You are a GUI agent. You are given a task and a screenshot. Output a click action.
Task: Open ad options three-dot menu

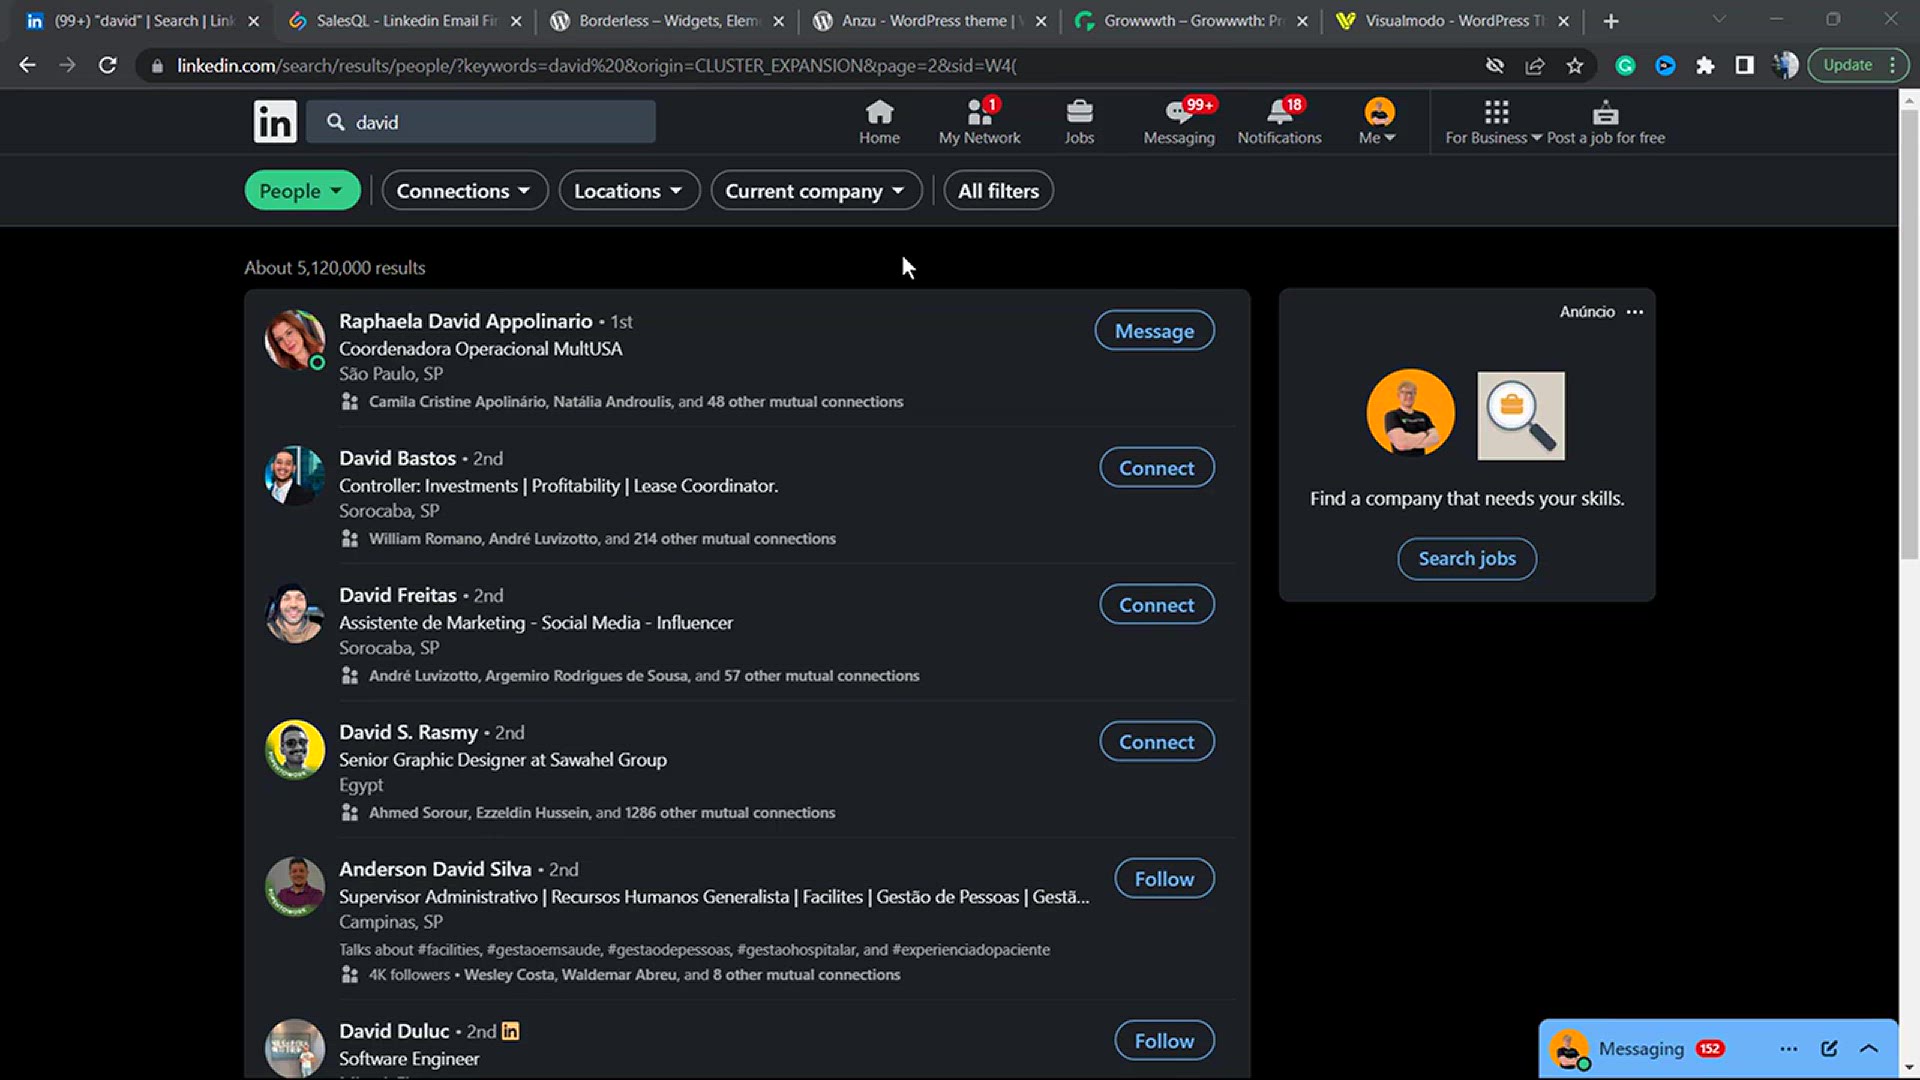point(1634,312)
